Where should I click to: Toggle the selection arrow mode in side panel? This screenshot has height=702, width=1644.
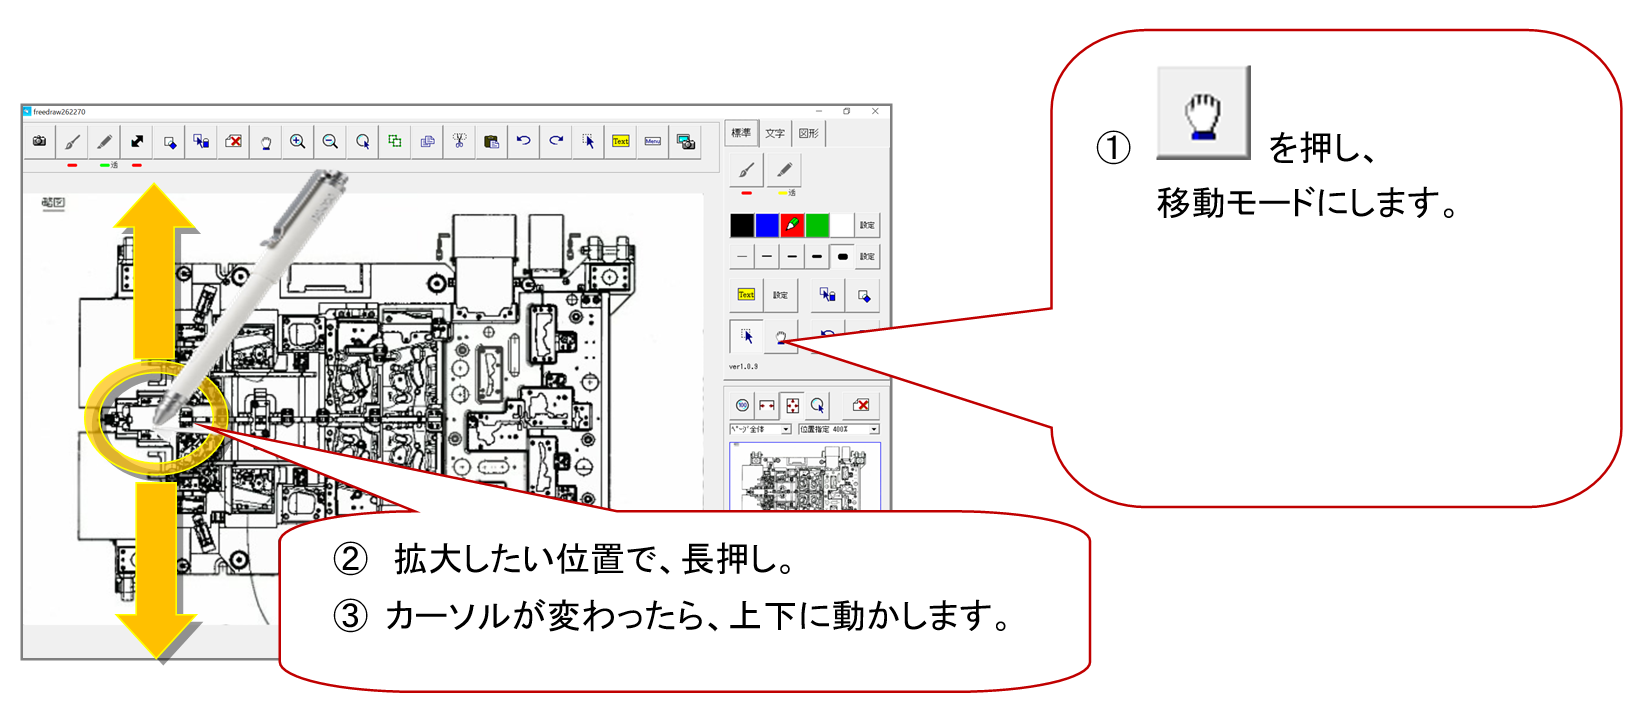(x=746, y=336)
